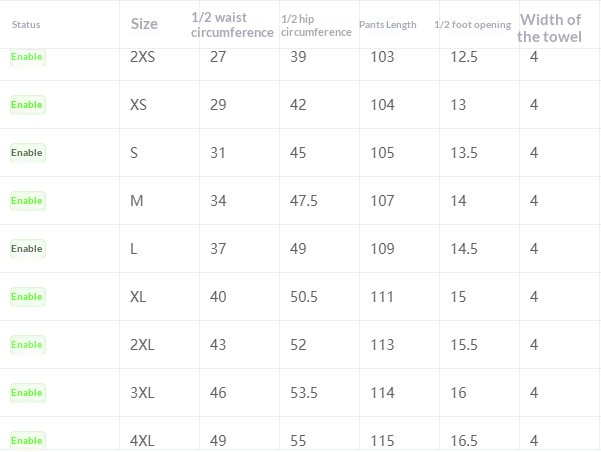Click the 111 pants length cell for XL
The image size is (601, 452).
(x=382, y=297)
